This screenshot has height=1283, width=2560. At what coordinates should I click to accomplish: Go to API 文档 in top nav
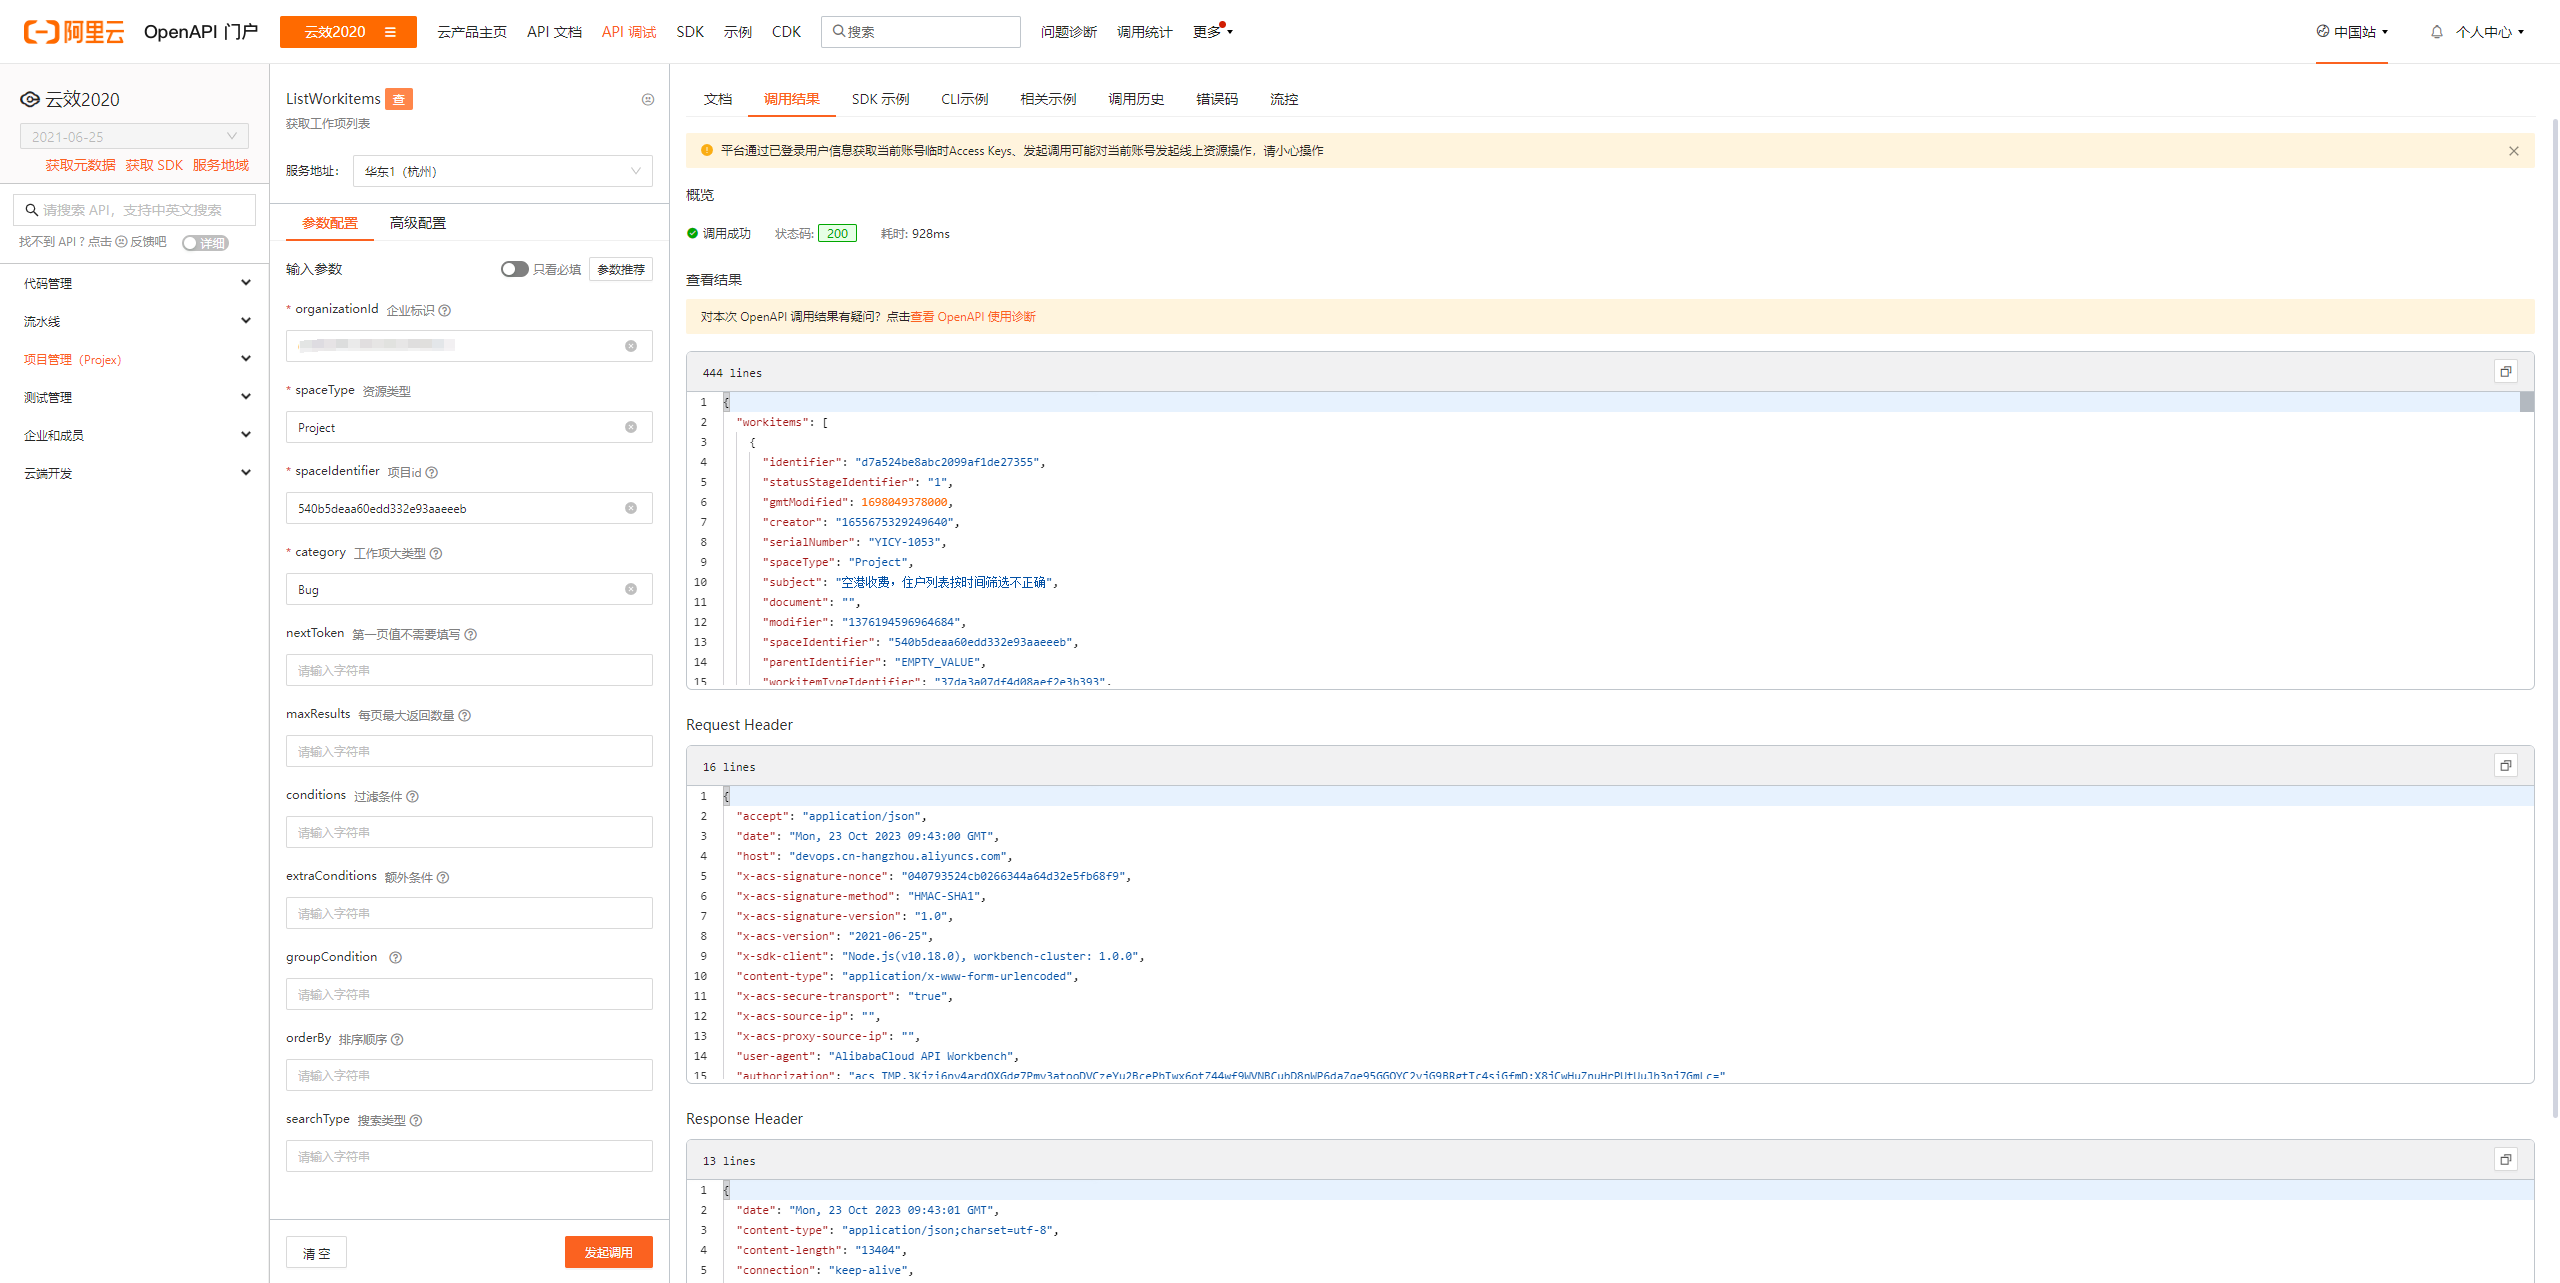click(554, 32)
